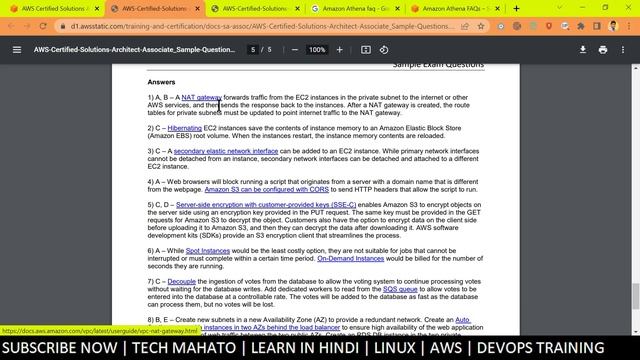Click the page number input field

253,50
